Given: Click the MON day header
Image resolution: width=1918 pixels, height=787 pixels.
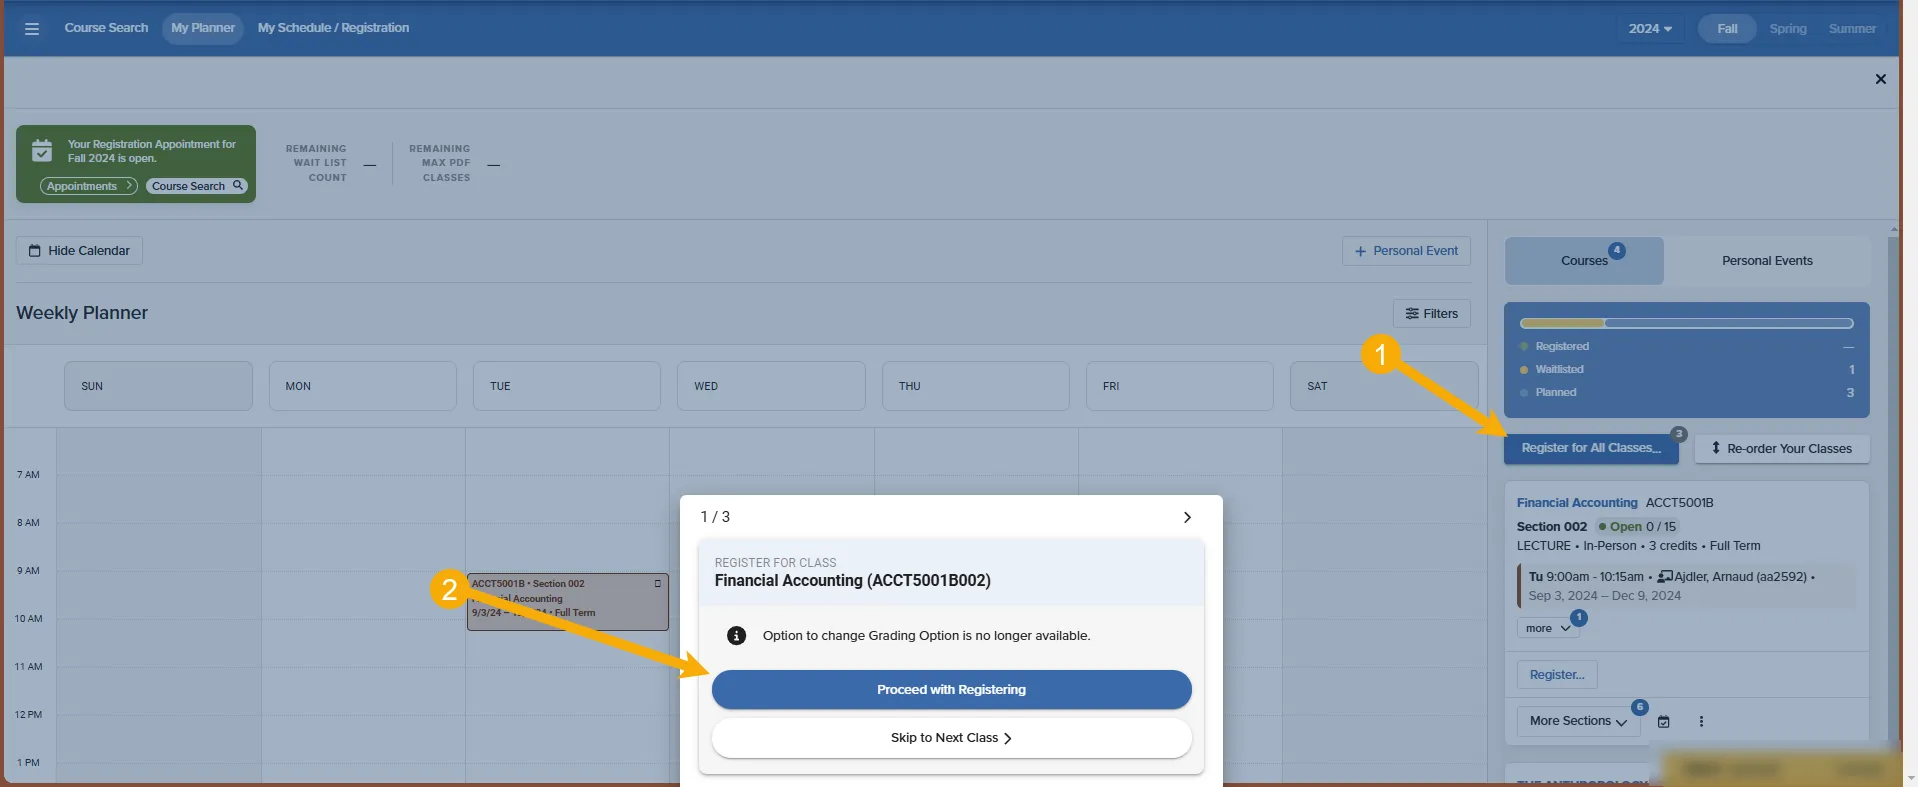Looking at the screenshot, I should pyautogui.click(x=362, y=386).
